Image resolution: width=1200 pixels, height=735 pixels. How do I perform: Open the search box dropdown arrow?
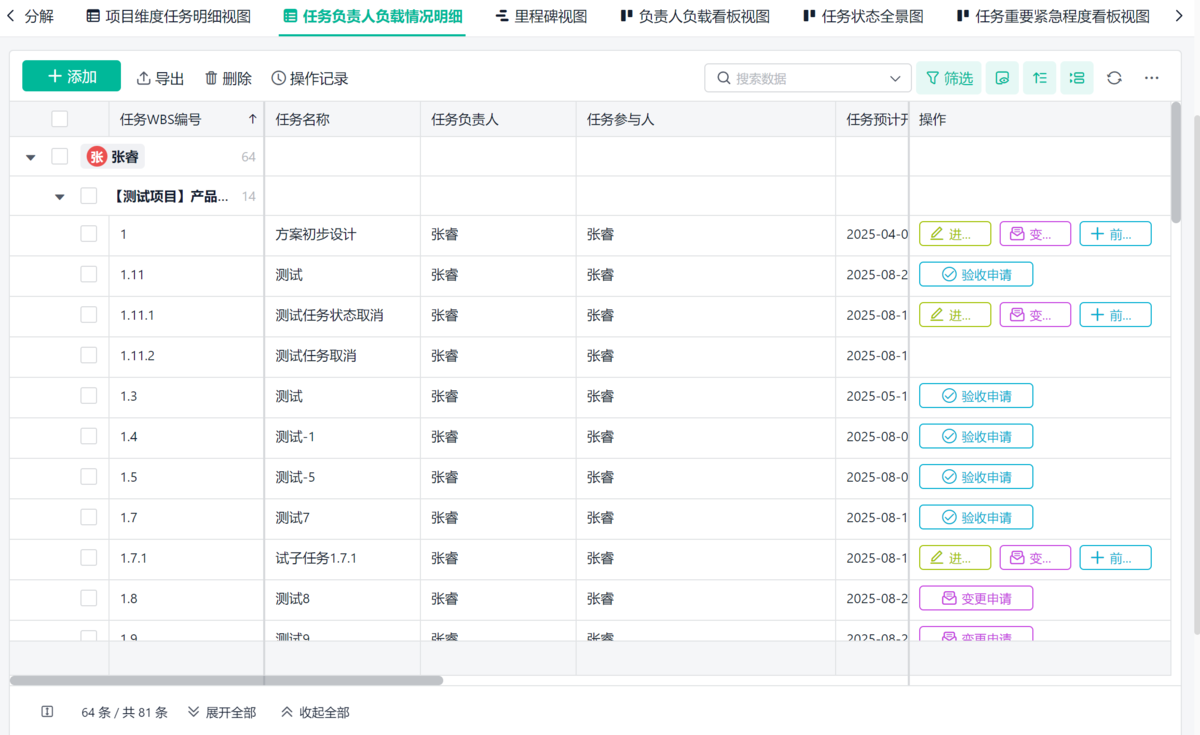click(895, 78)
